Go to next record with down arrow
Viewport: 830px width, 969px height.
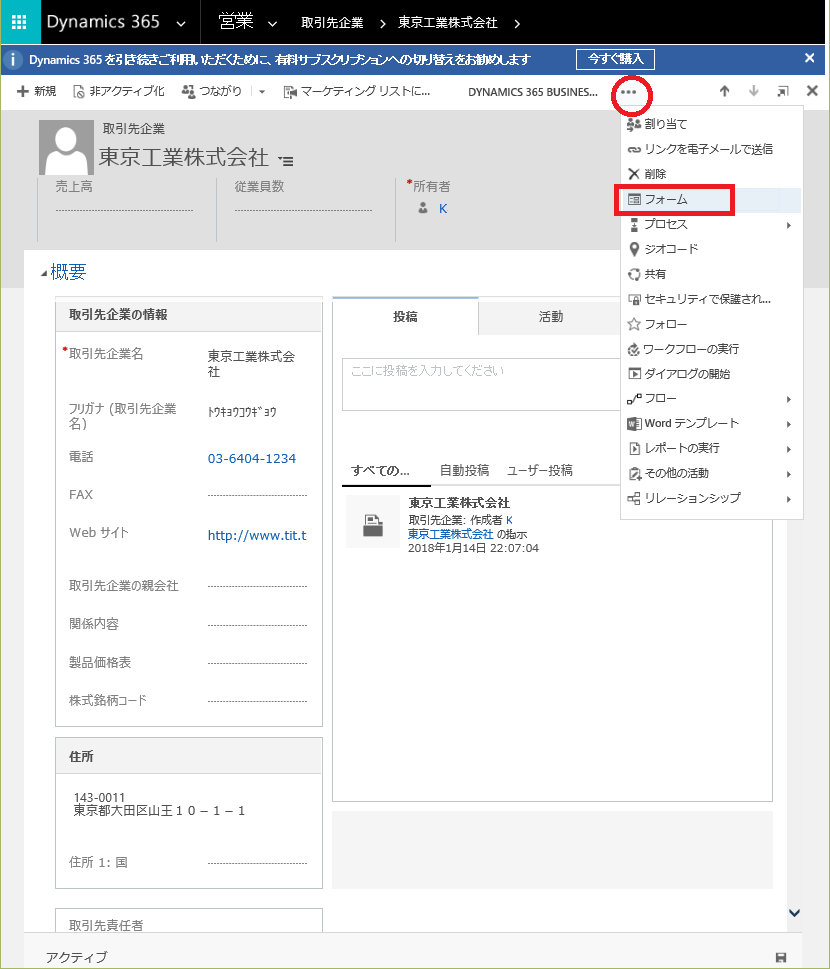pyautogui.click(x=753, y=91)
